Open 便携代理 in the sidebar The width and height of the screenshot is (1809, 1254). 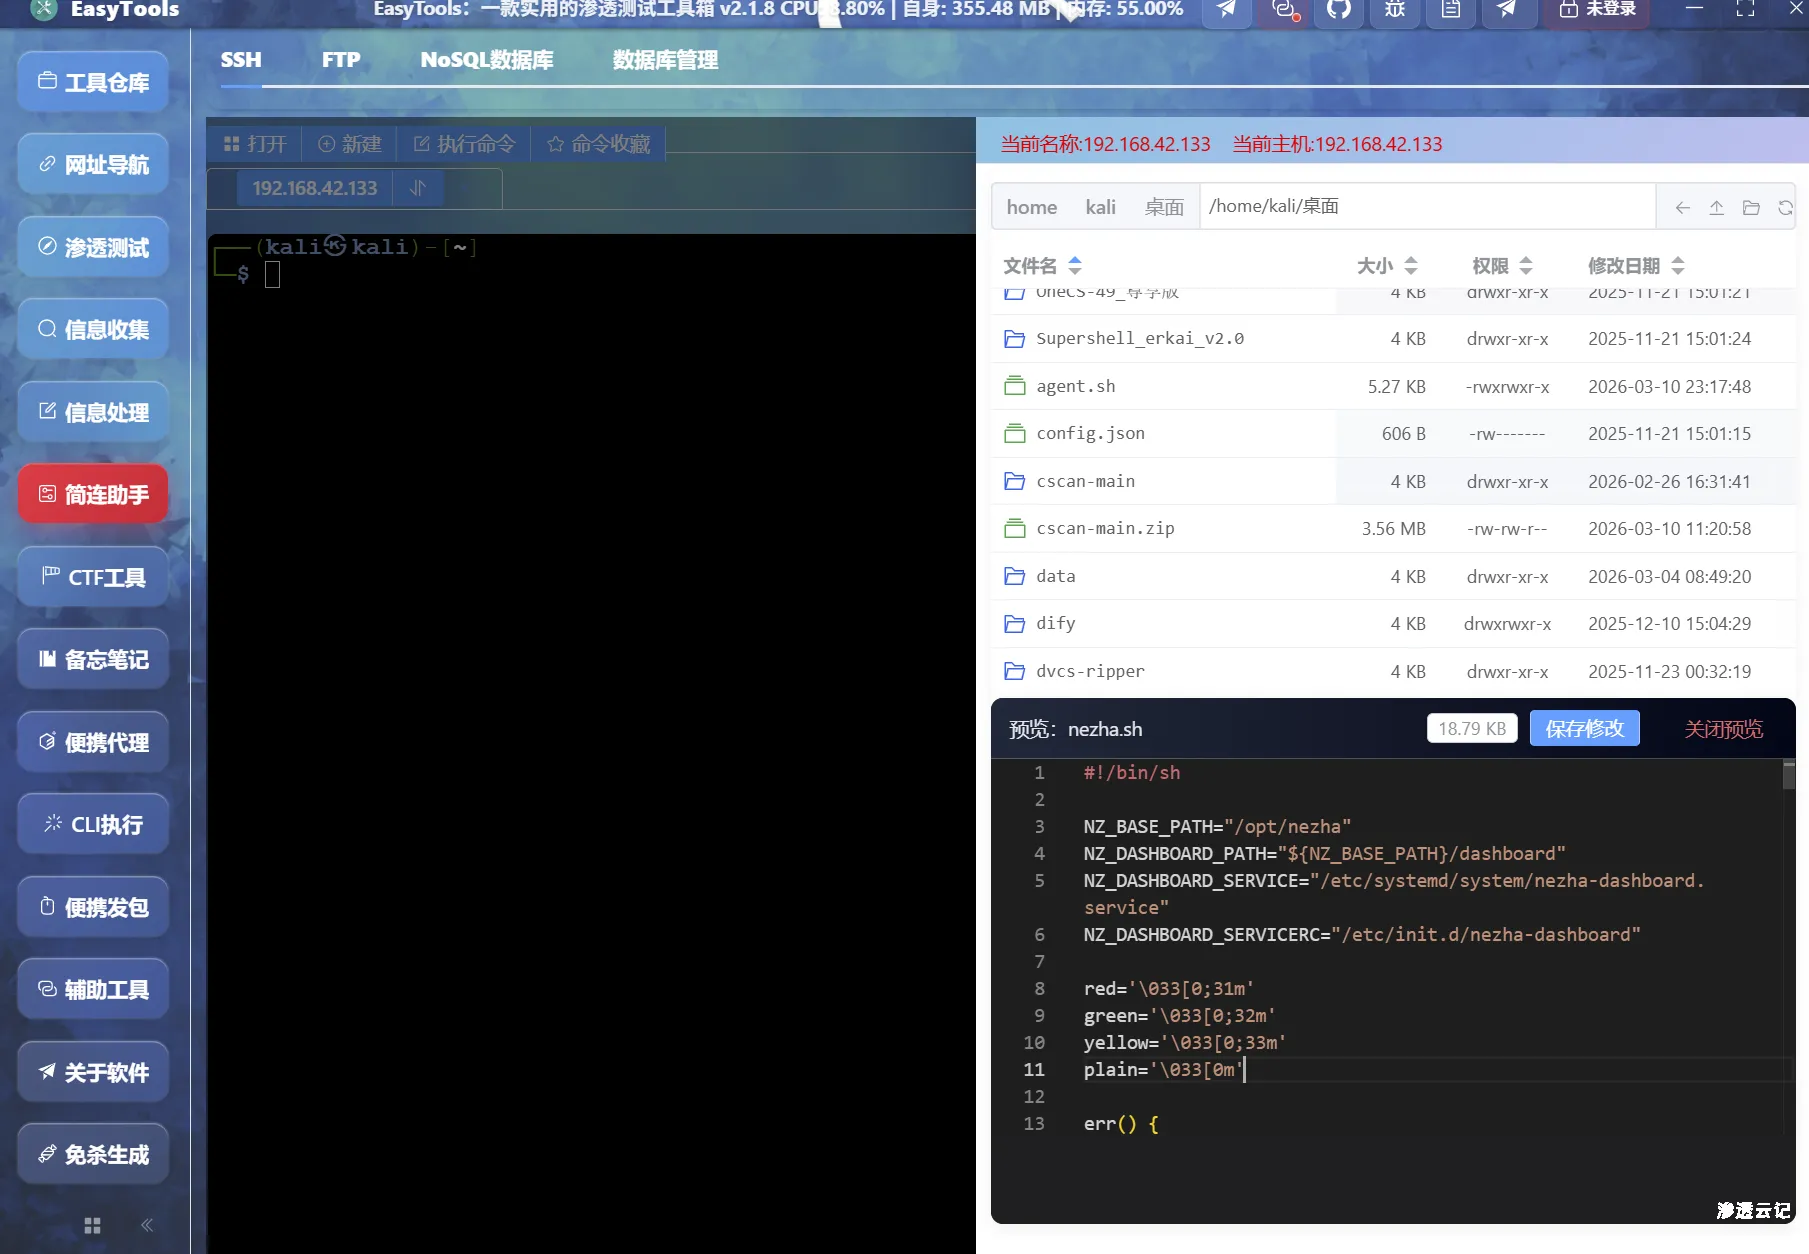(92, 742)
